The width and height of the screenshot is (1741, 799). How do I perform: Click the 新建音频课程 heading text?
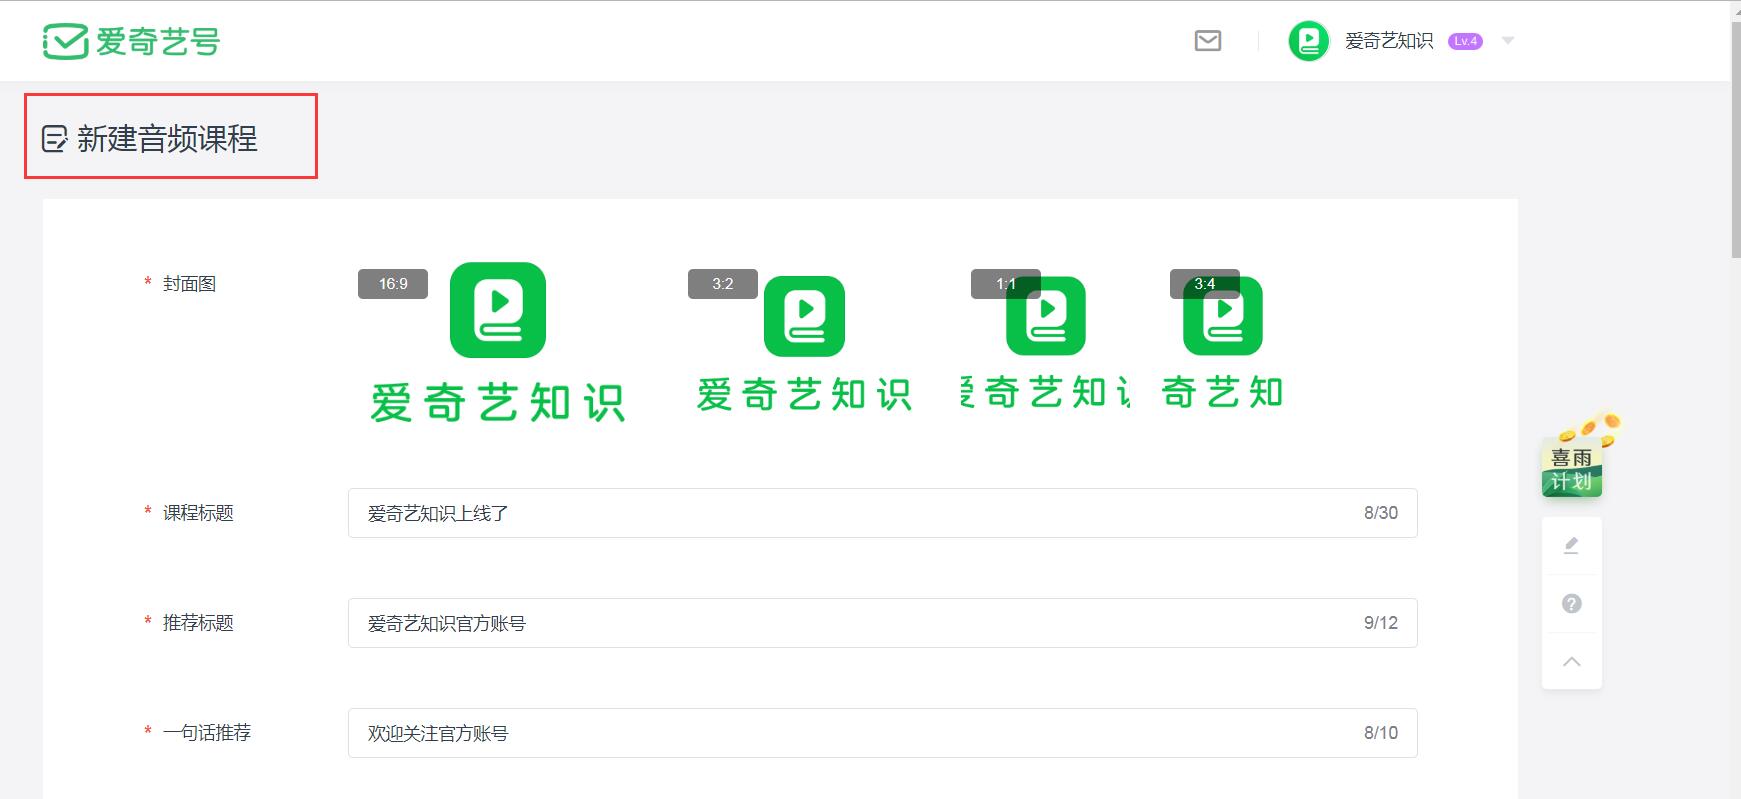tap(168, 139)
